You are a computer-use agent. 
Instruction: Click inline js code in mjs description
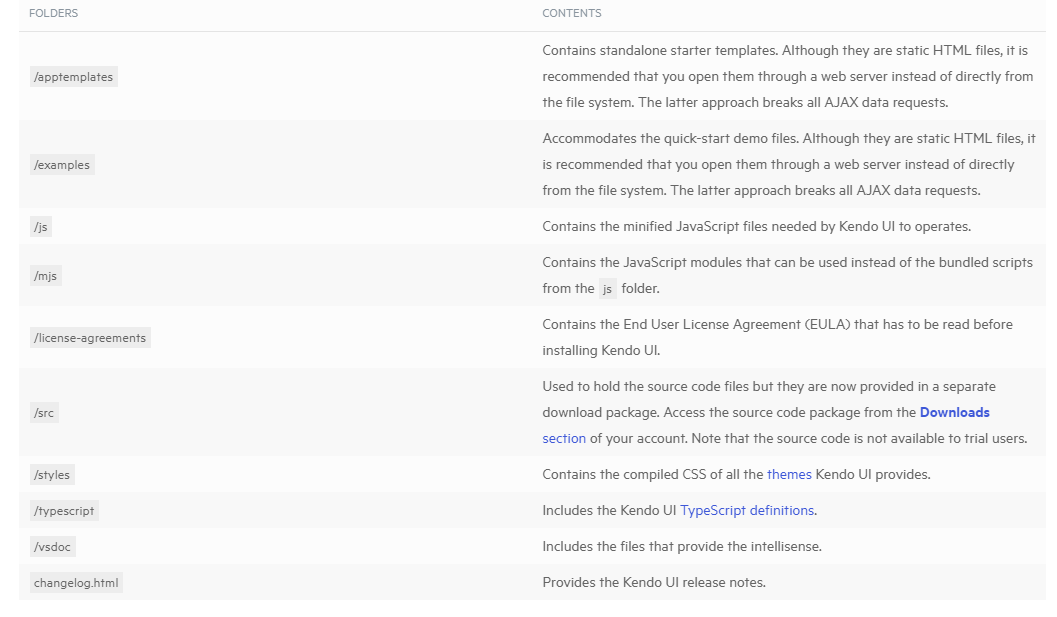click(607, 289)
